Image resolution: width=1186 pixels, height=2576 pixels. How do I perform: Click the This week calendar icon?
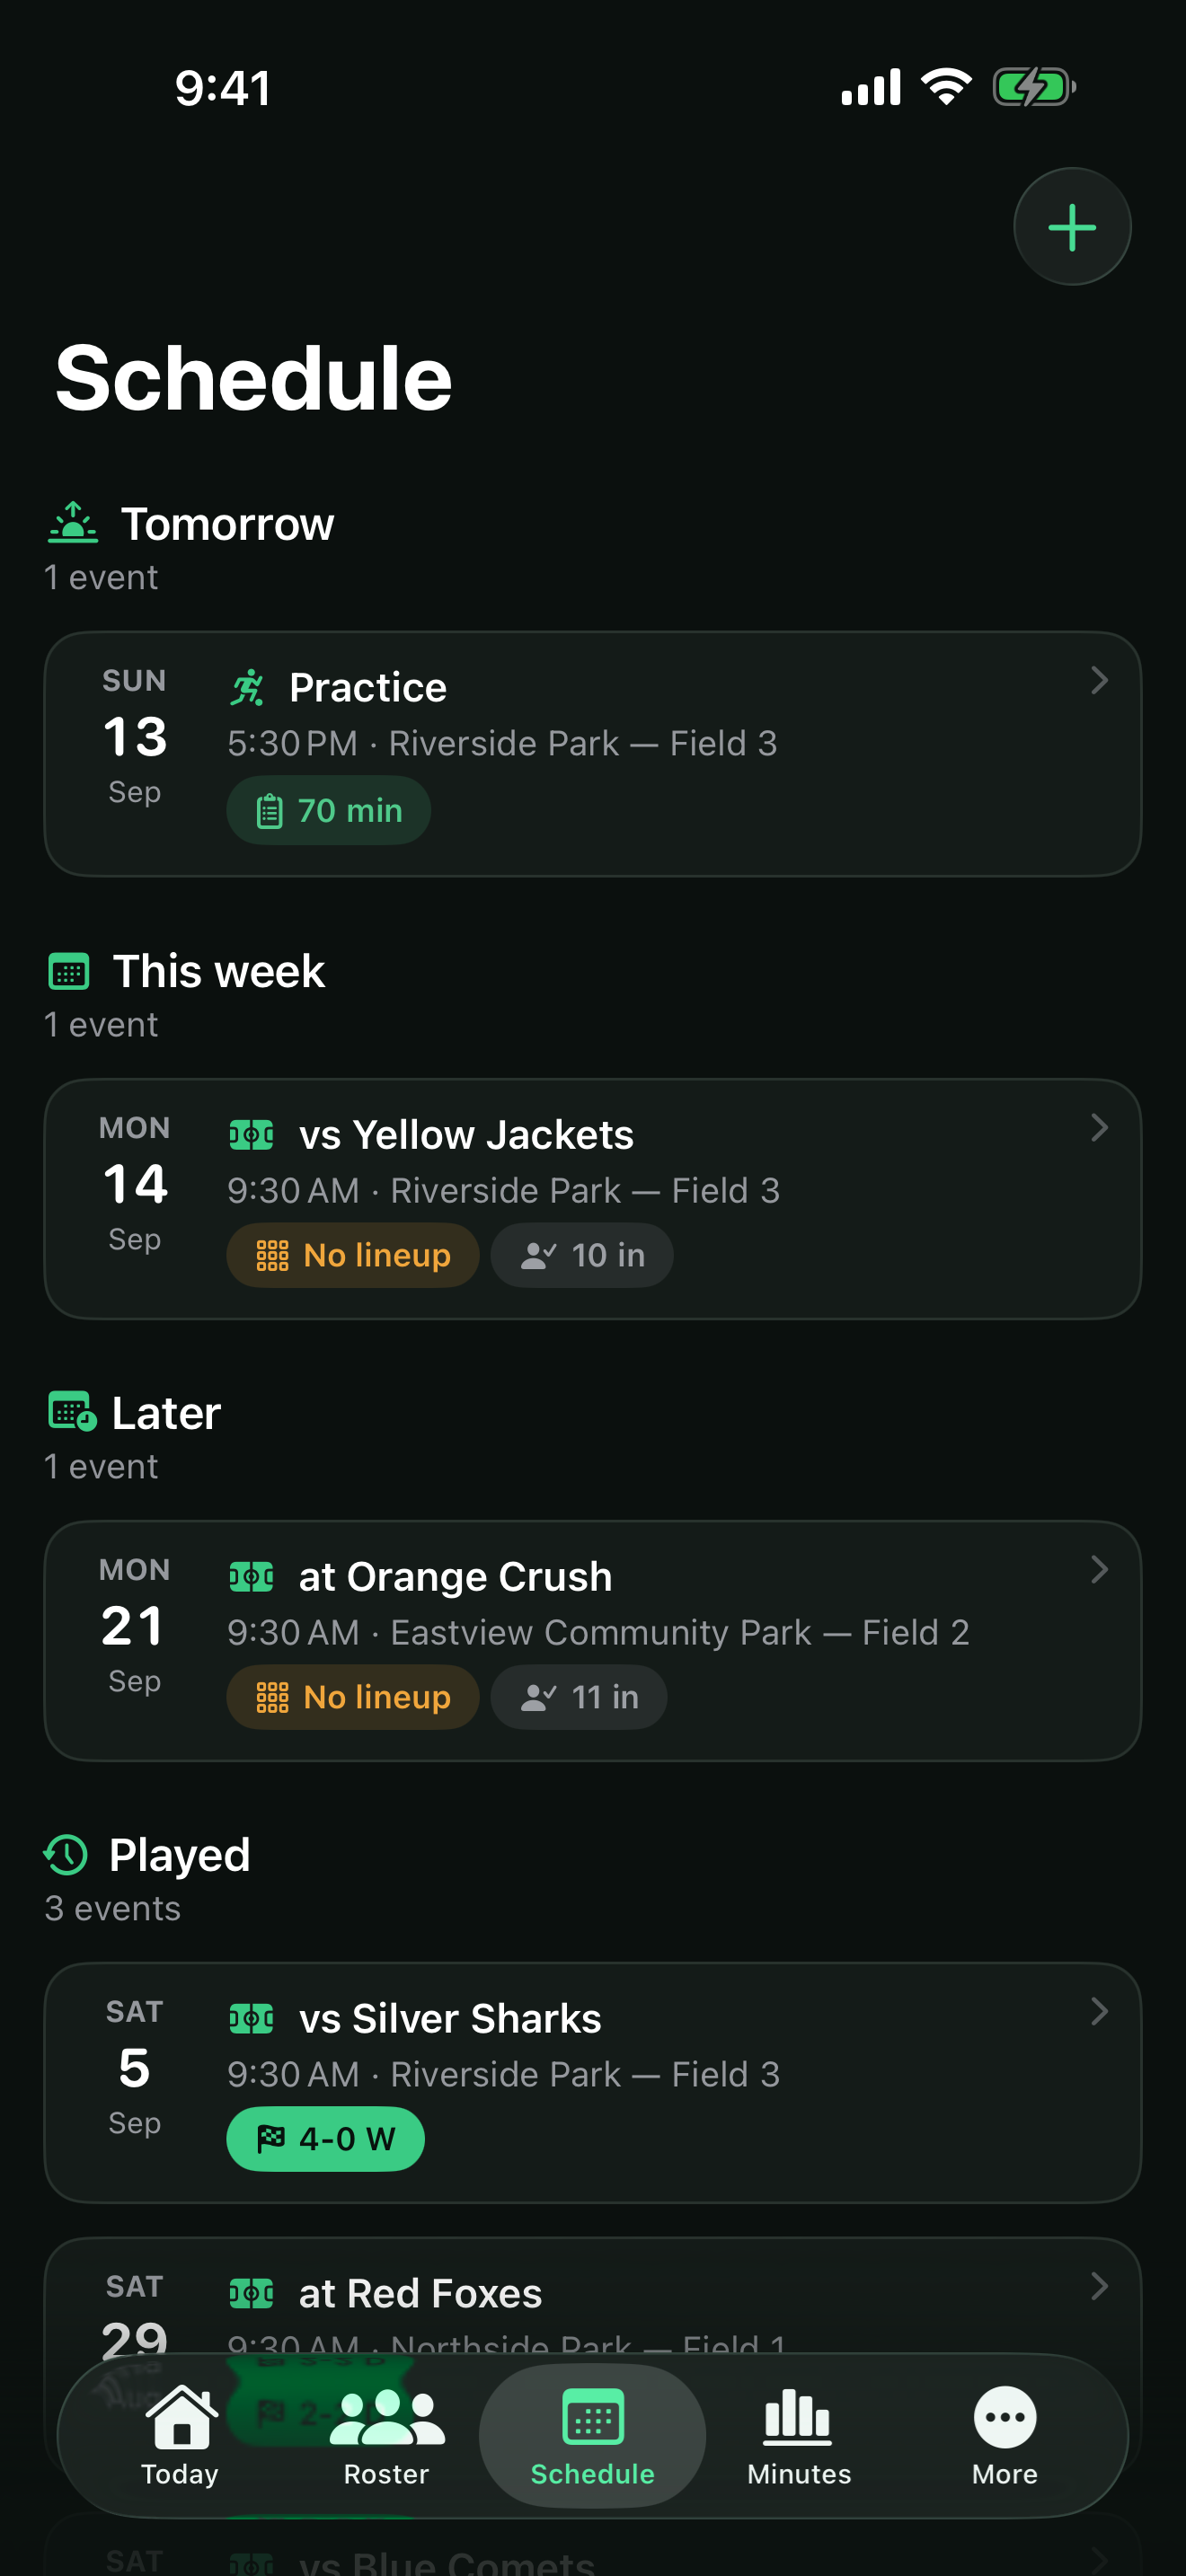[69, 971]
